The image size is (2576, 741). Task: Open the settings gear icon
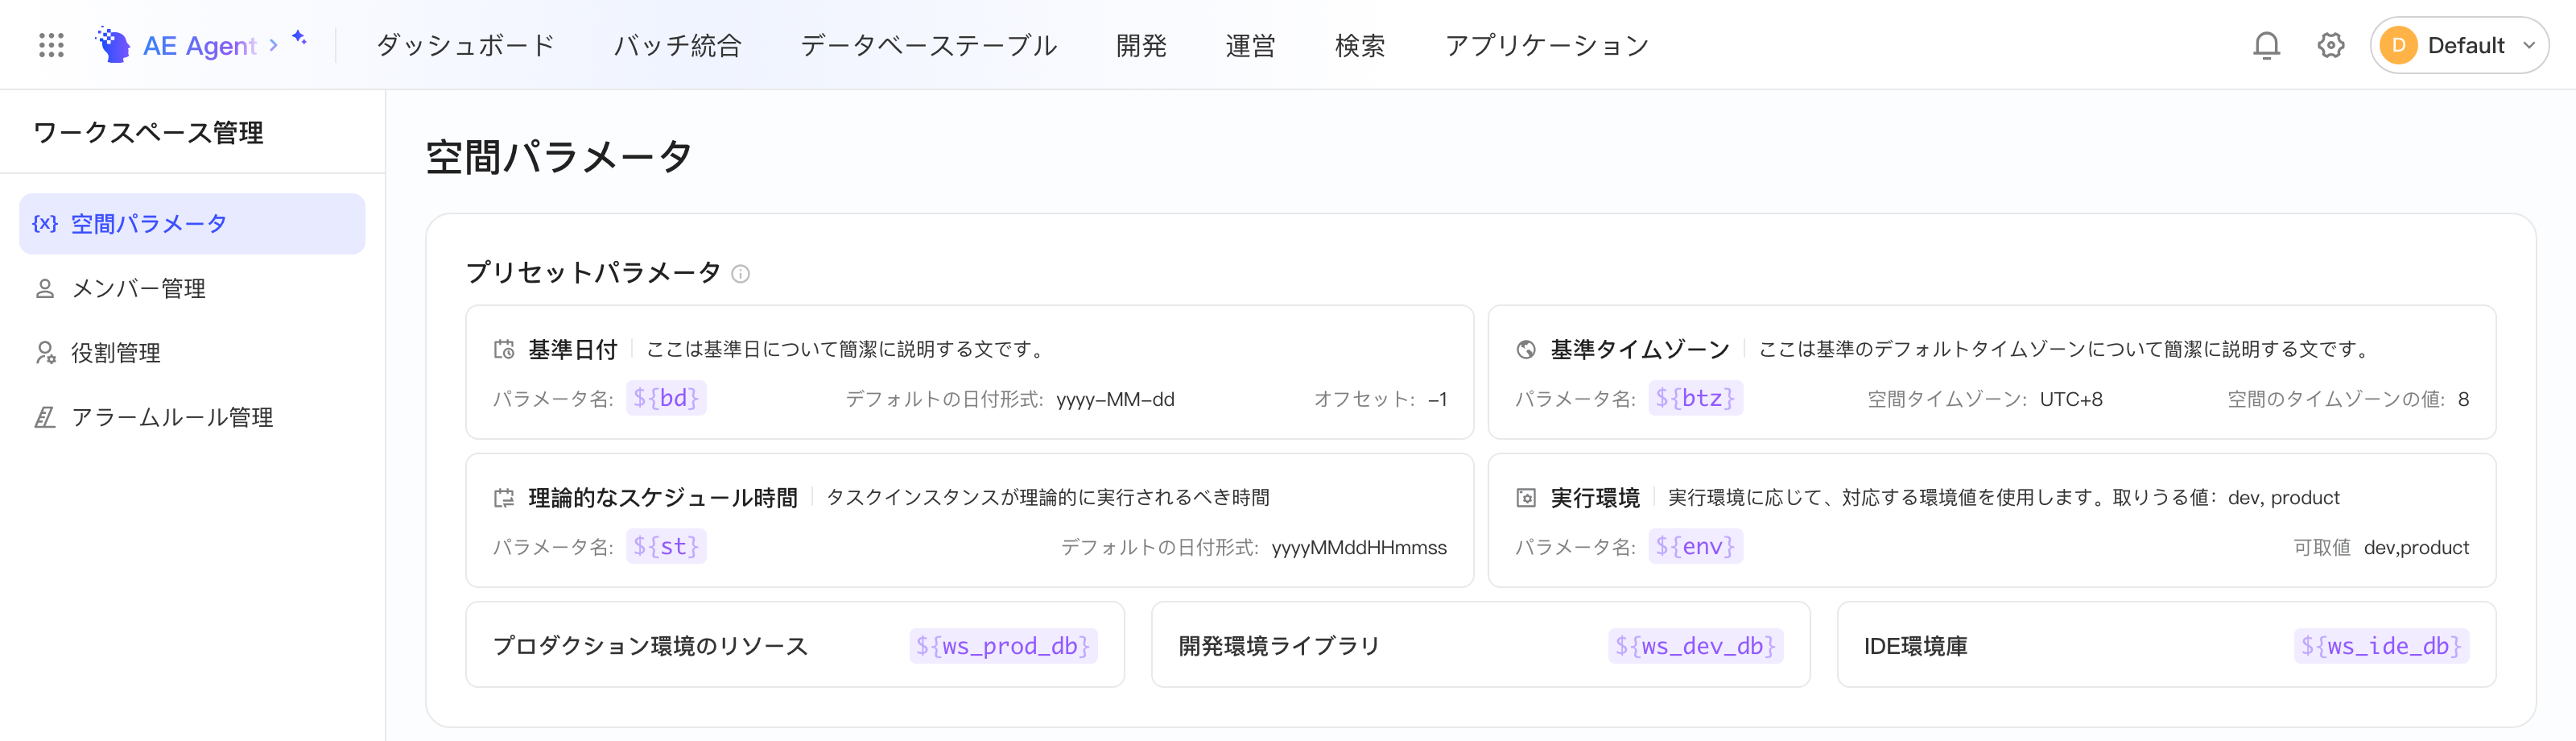tap(2331, 45)
